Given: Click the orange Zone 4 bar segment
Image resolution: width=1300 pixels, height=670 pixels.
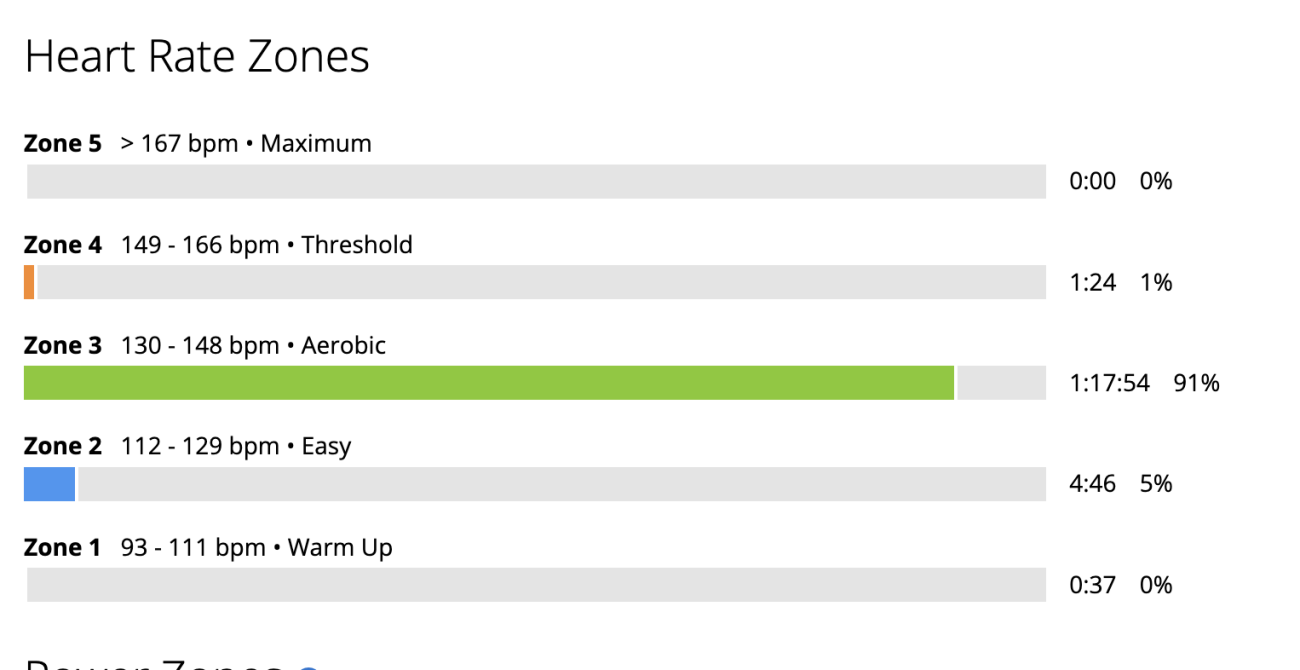Looking at the screenshot, I should [29, 282].
